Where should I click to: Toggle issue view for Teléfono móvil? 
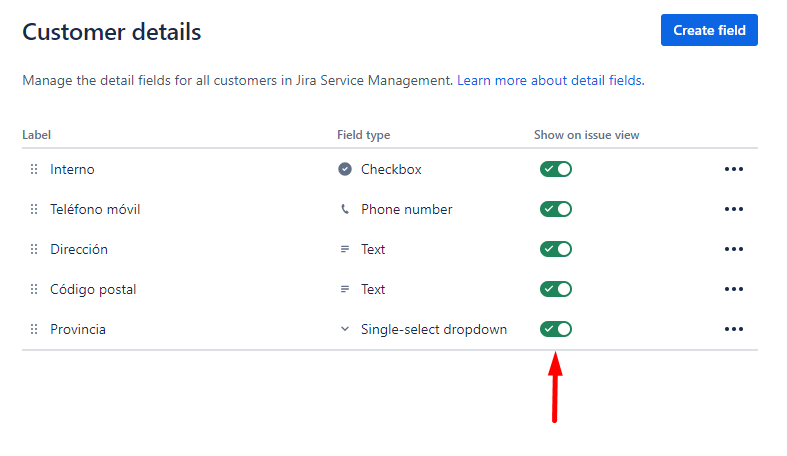pyautogui.click(x=556, y=209)
